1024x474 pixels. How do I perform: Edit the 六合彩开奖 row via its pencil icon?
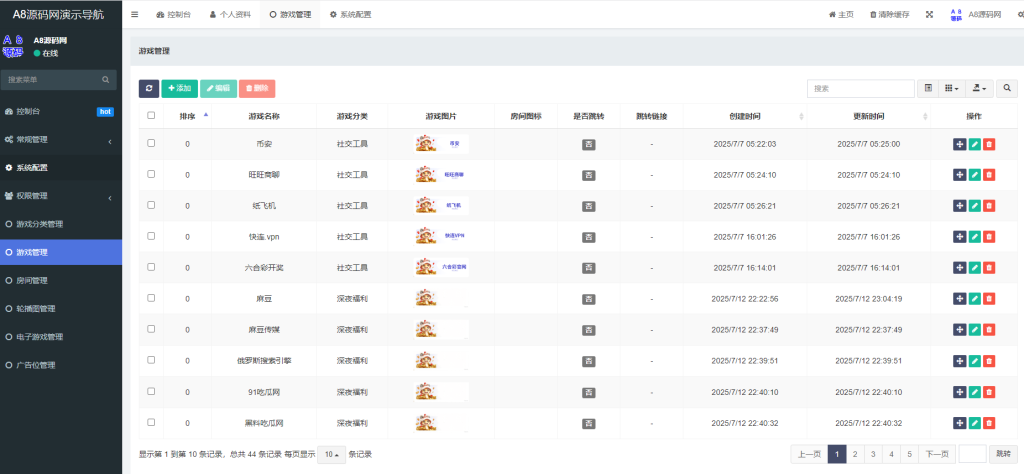click(x=974, y=268)
